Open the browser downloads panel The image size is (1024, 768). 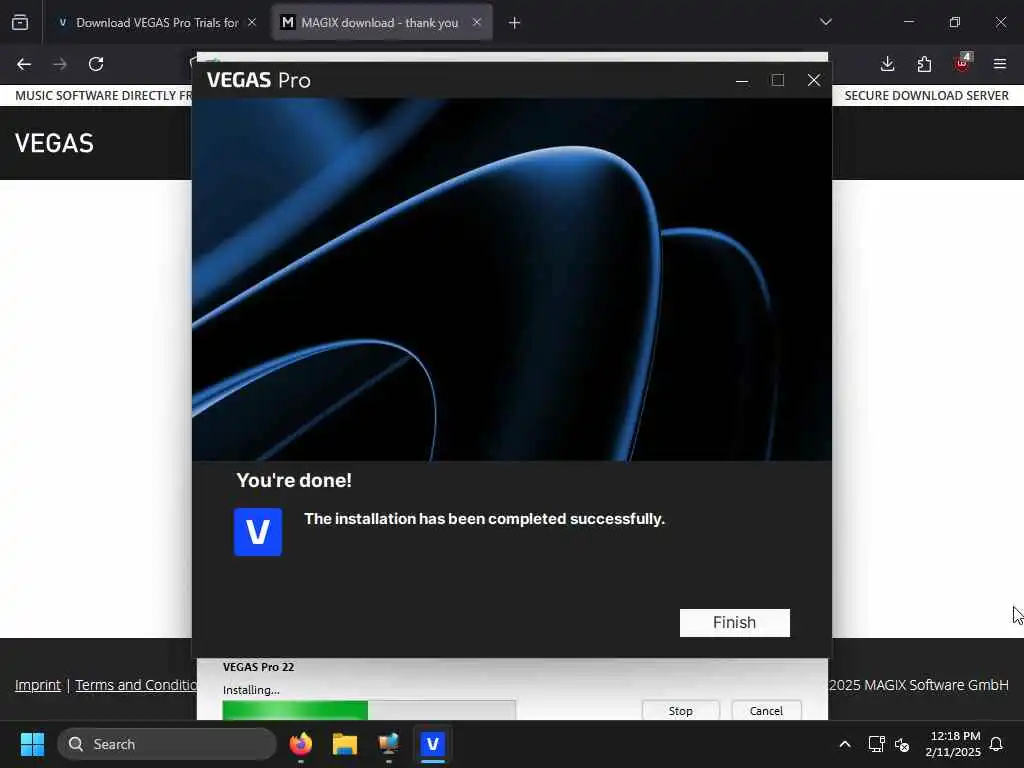888,64
